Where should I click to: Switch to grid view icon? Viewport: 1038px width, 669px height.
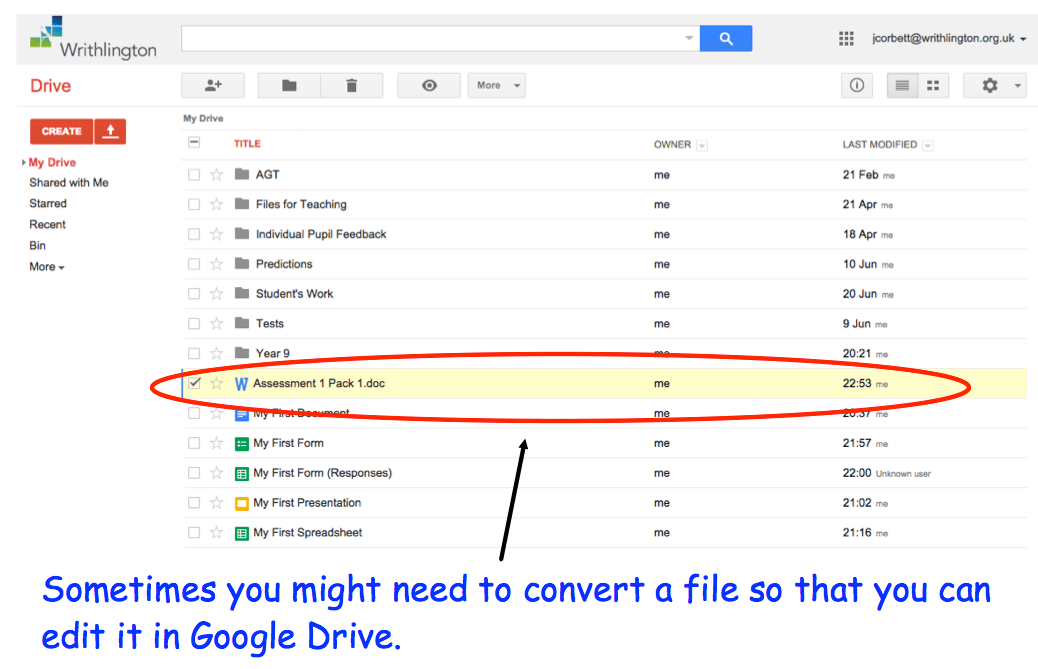point(933,85)
